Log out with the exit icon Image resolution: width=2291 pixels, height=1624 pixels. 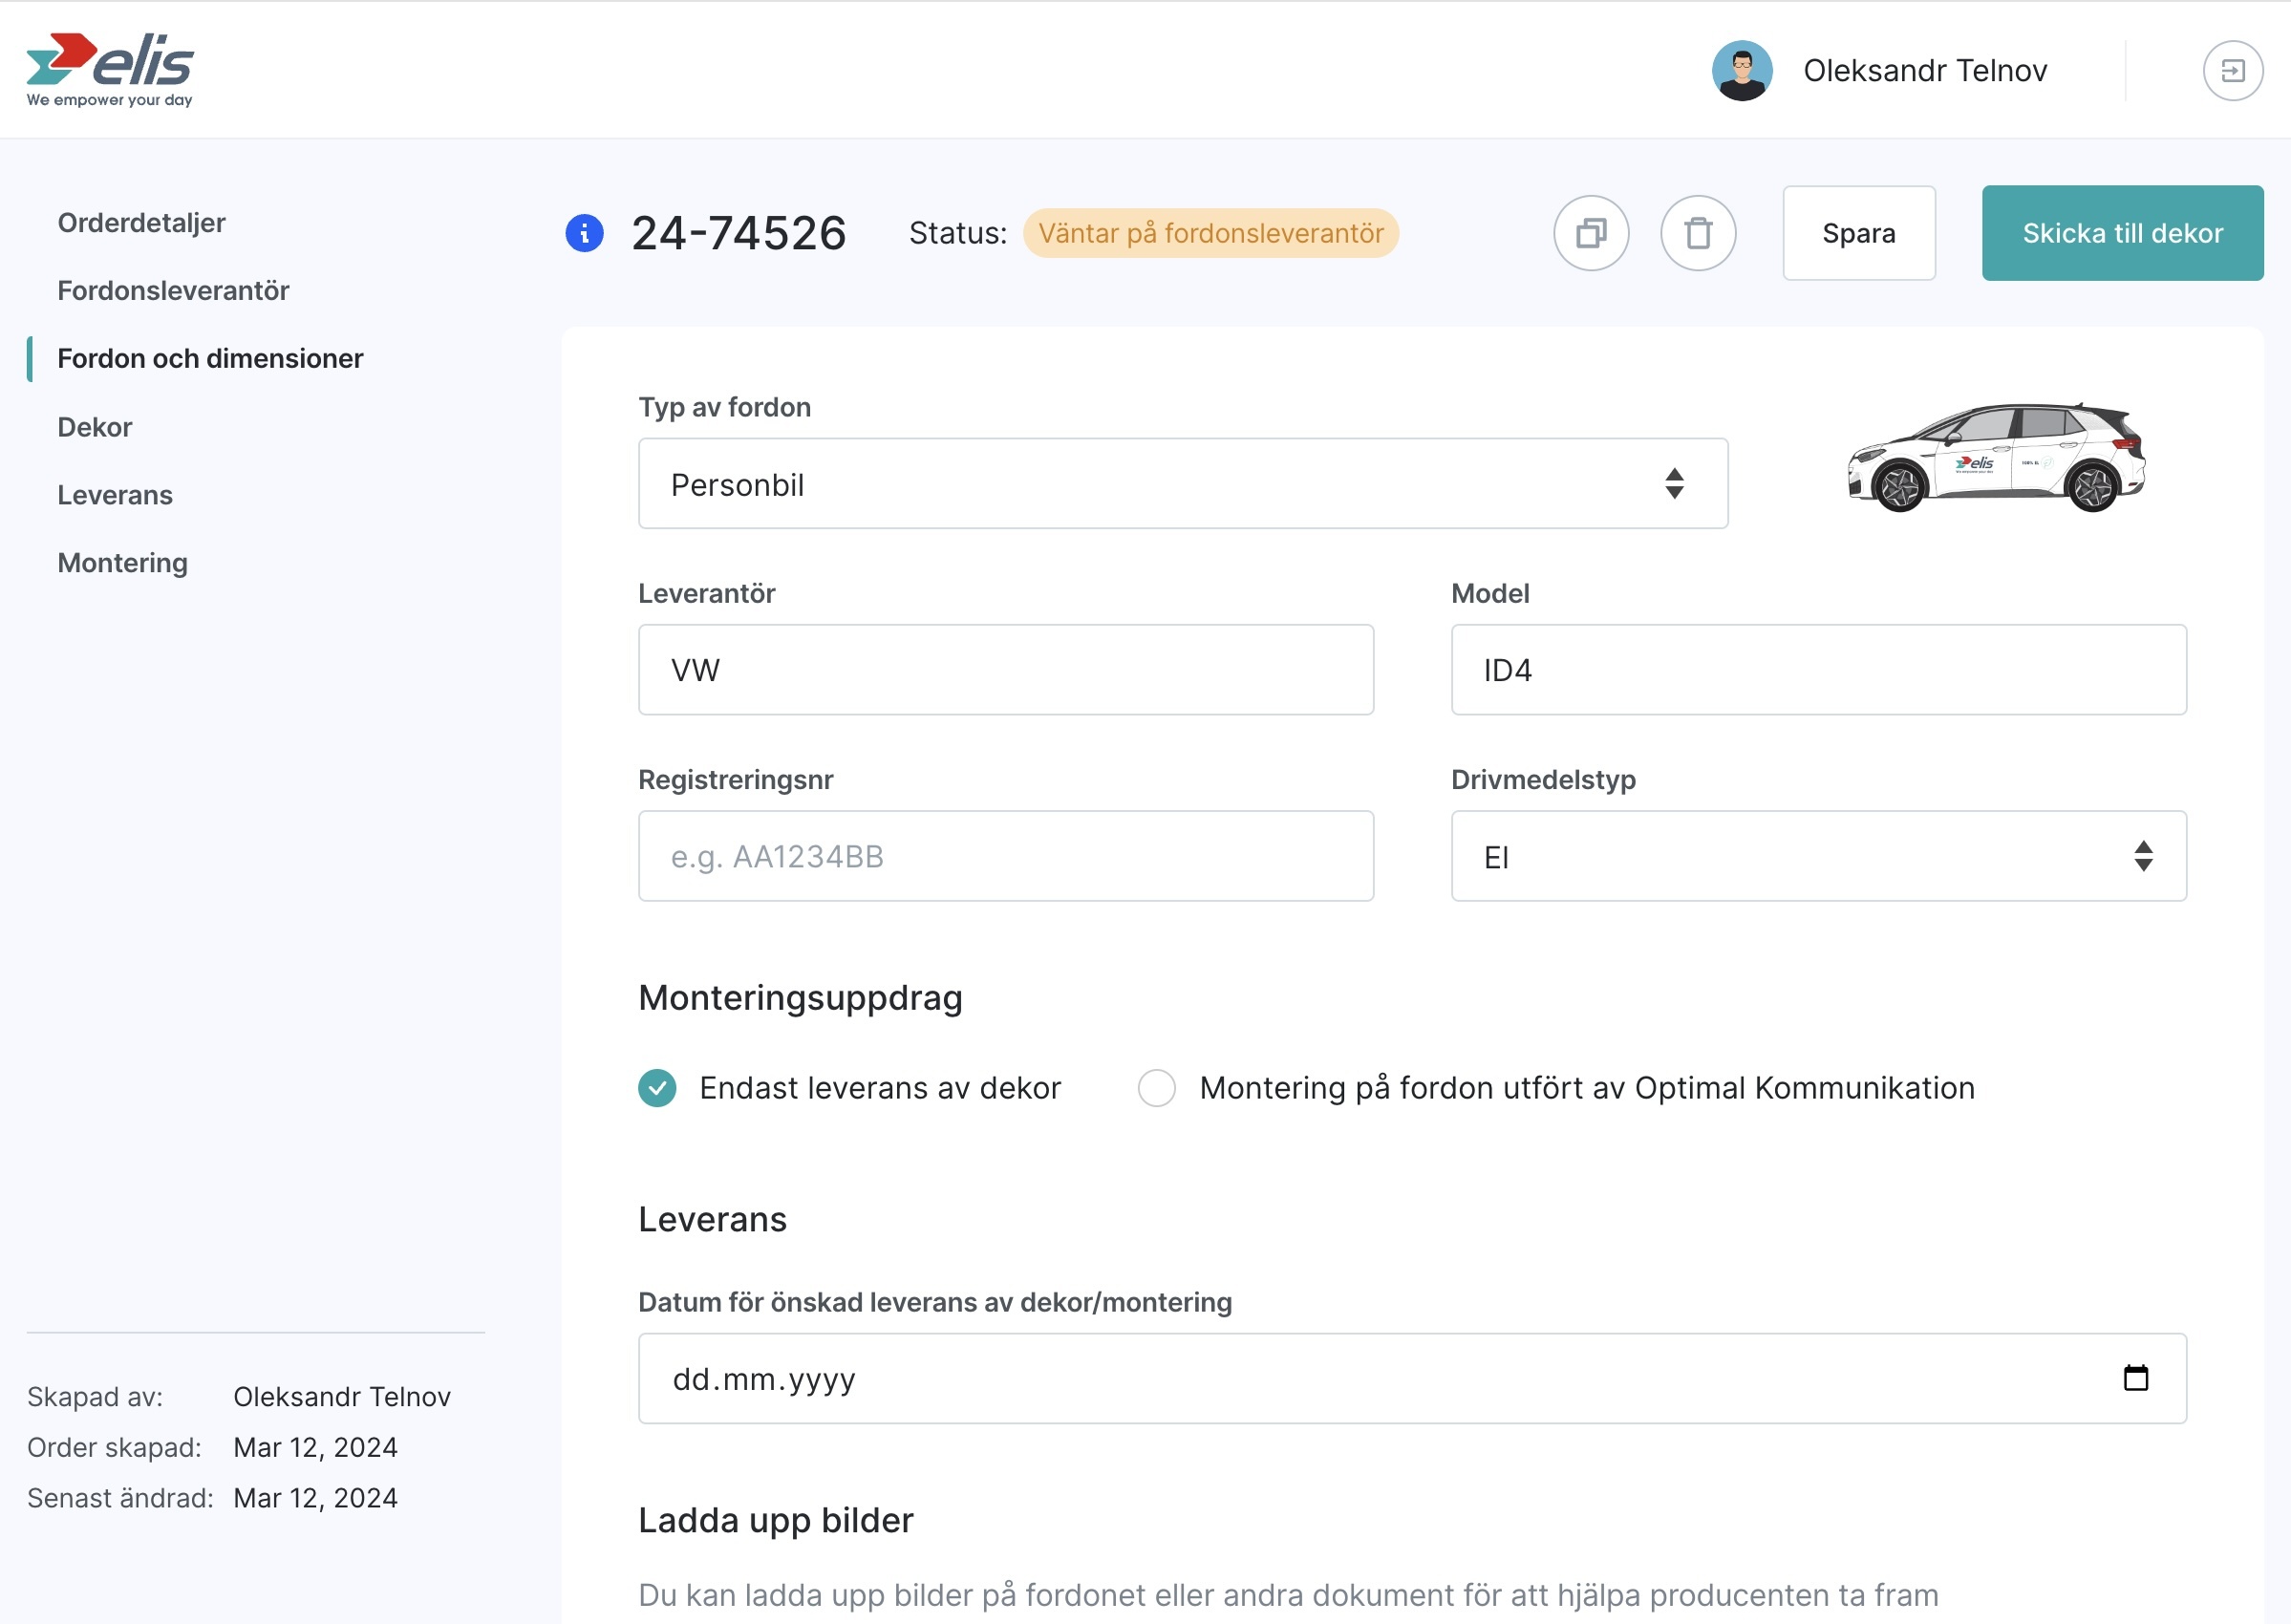point(2233,71)
